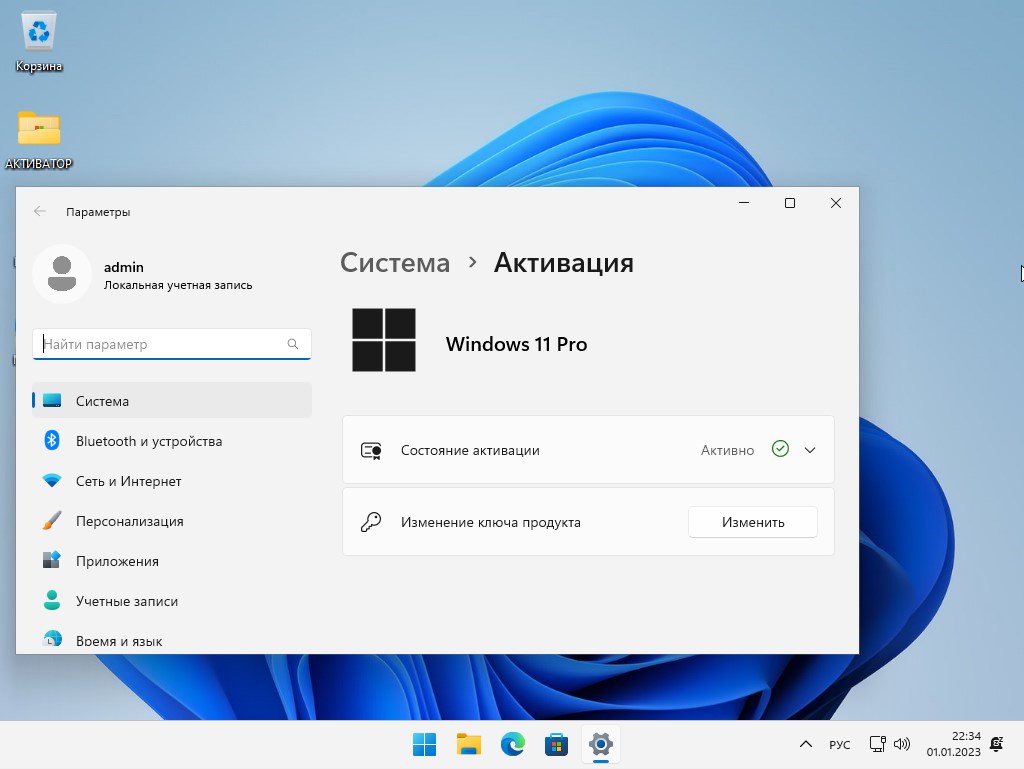This screenshot has height=769, width=1024.
Task: Show hidden tray icons with the up arrow
Action: [x=806, y=744]
